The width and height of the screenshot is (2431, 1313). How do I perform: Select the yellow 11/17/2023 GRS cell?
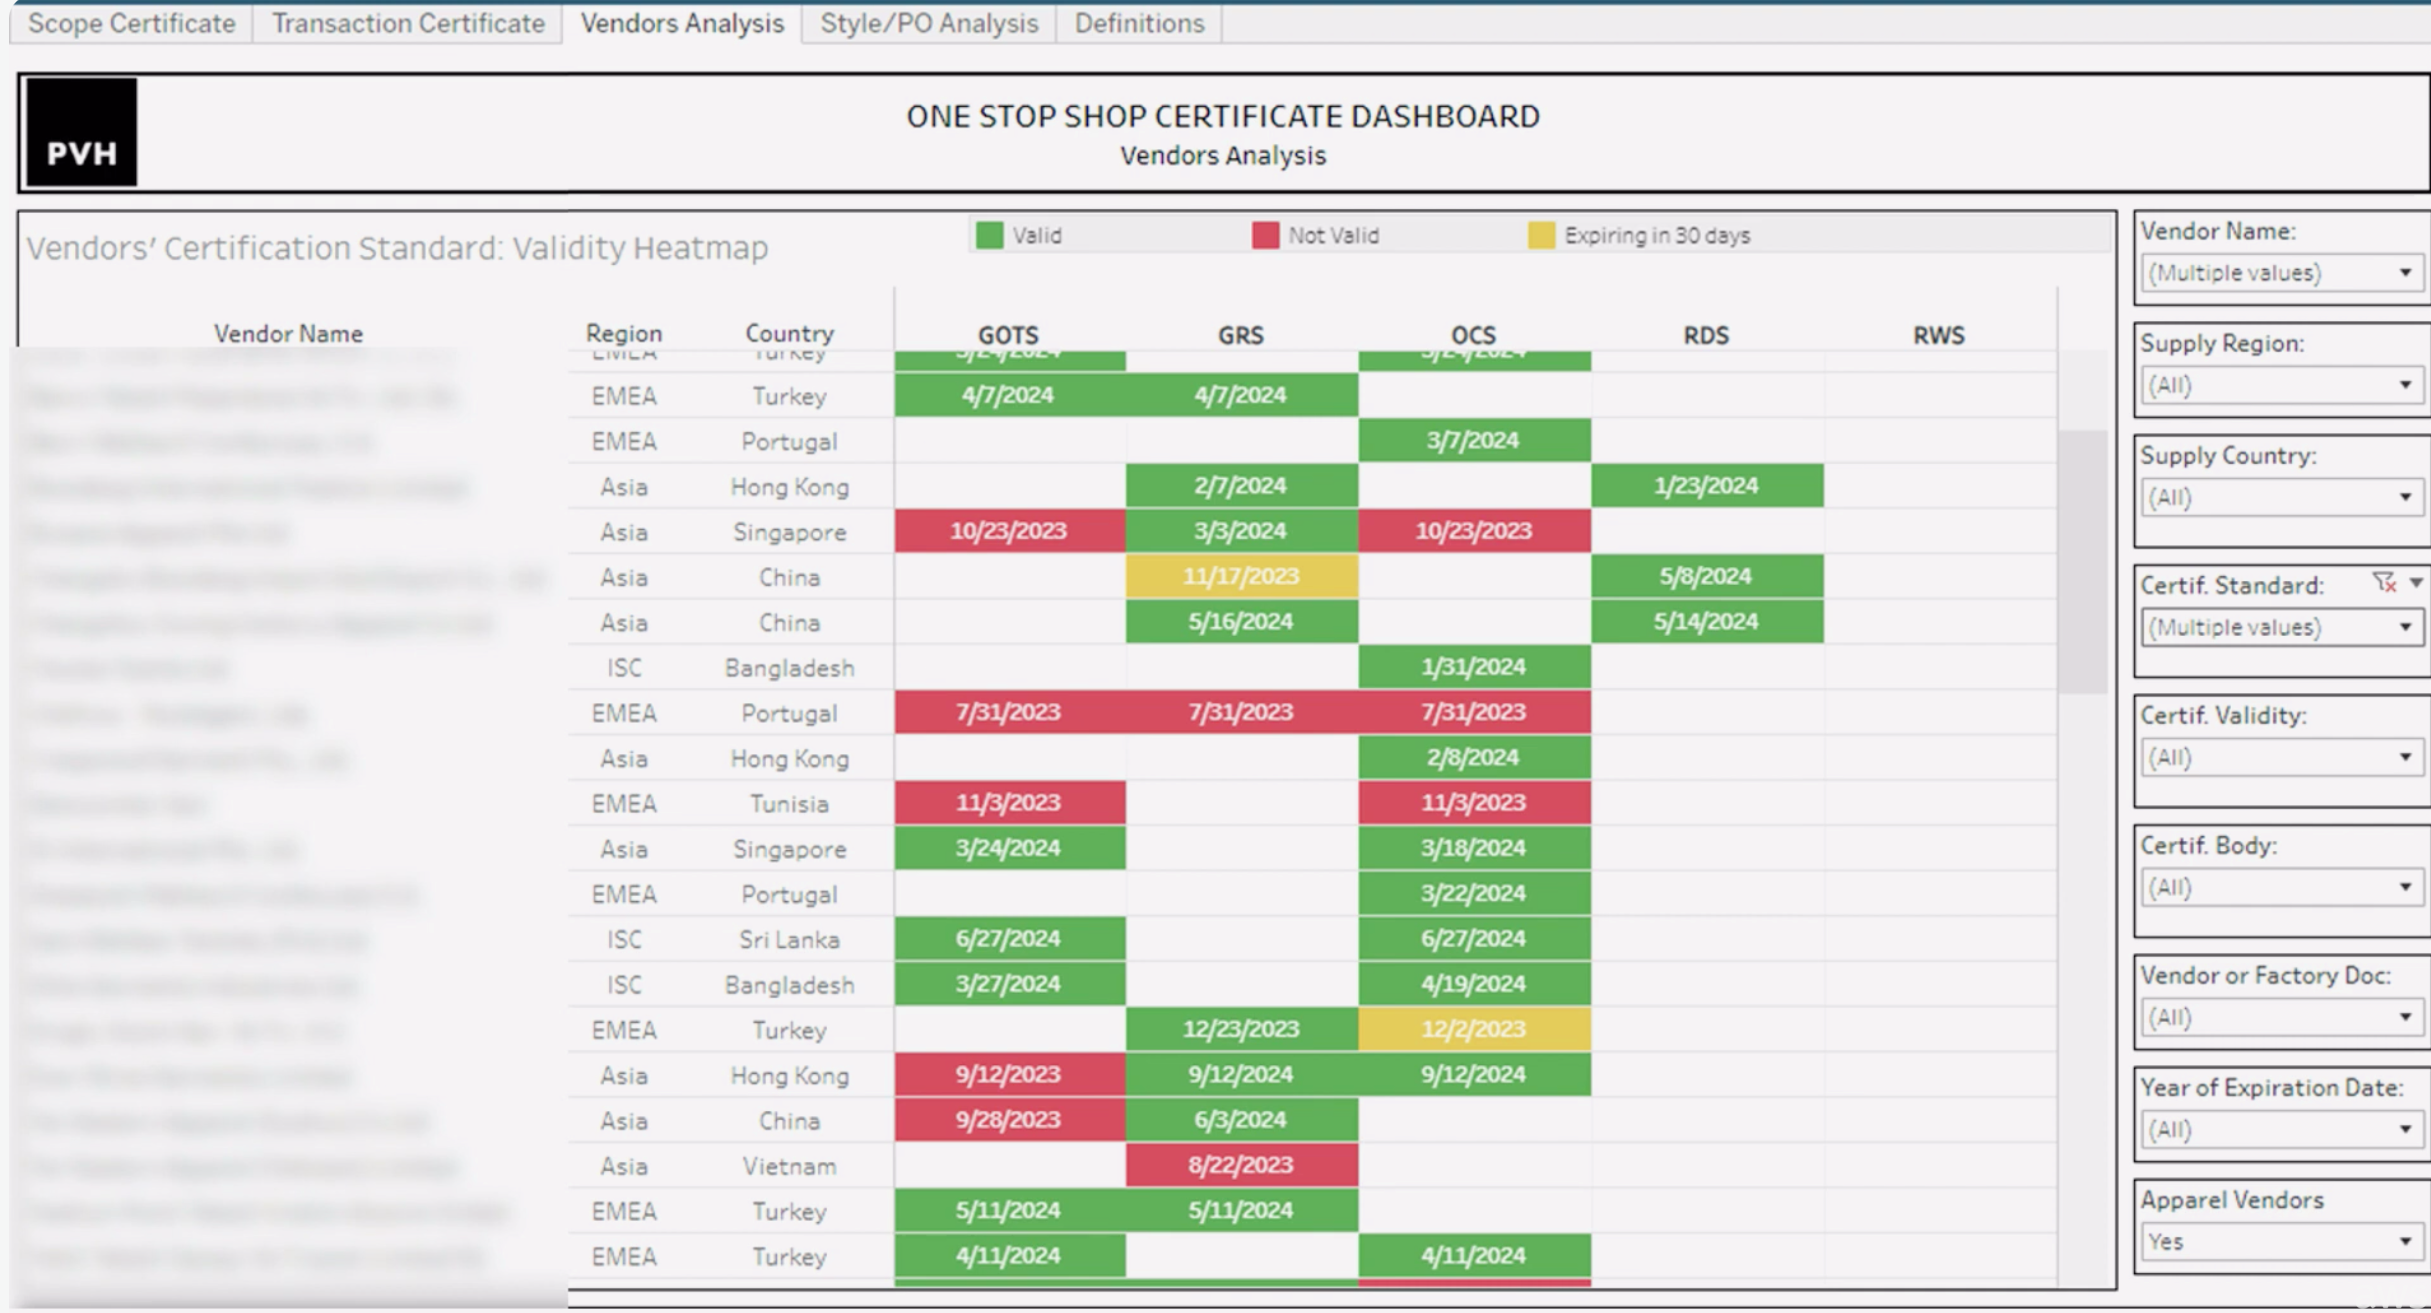(x=1241, y=577)
